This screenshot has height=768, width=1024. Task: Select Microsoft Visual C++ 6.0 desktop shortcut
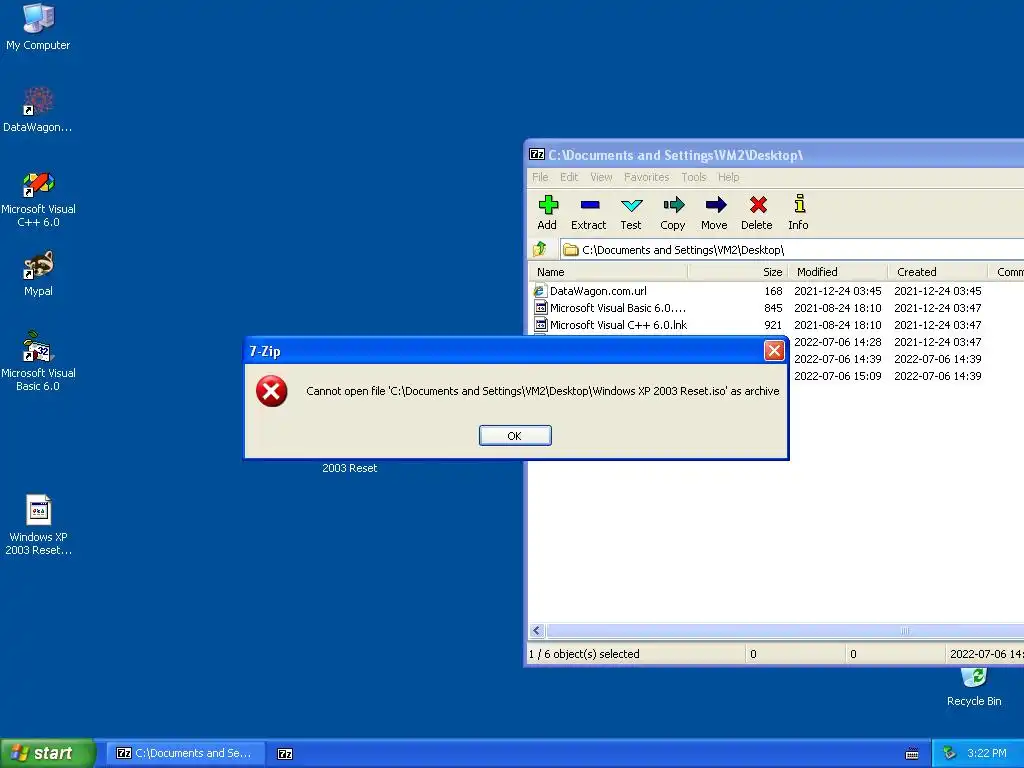pos(38,199)
